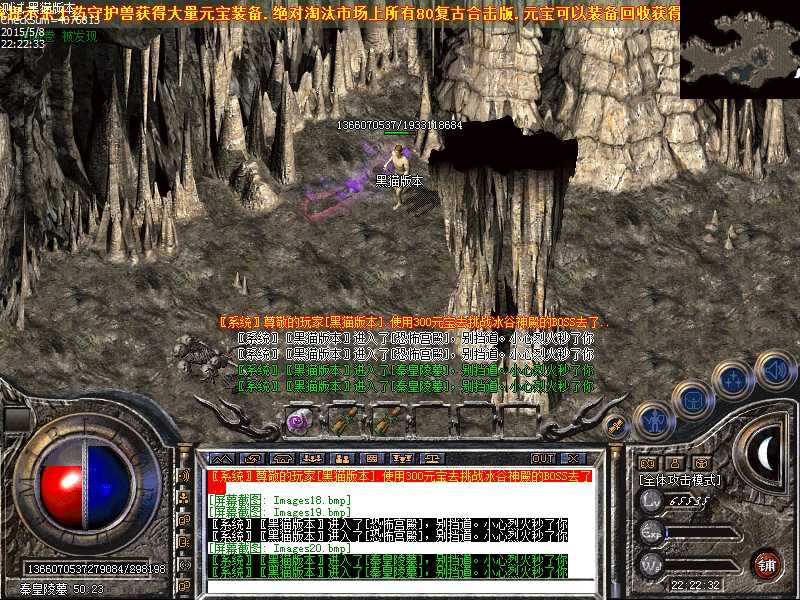Screen dimensions: 800x600
Task: Click the level value 65535
Action: pos(689,501)
